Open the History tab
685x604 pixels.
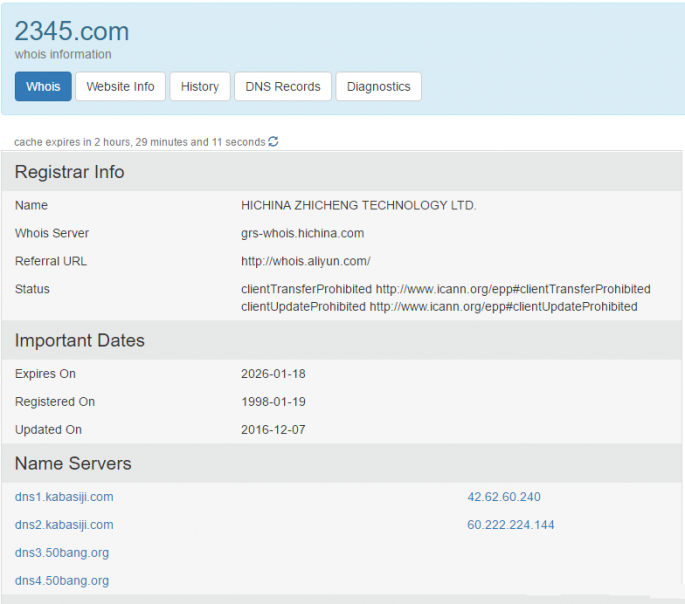click(x=200, y=86)
